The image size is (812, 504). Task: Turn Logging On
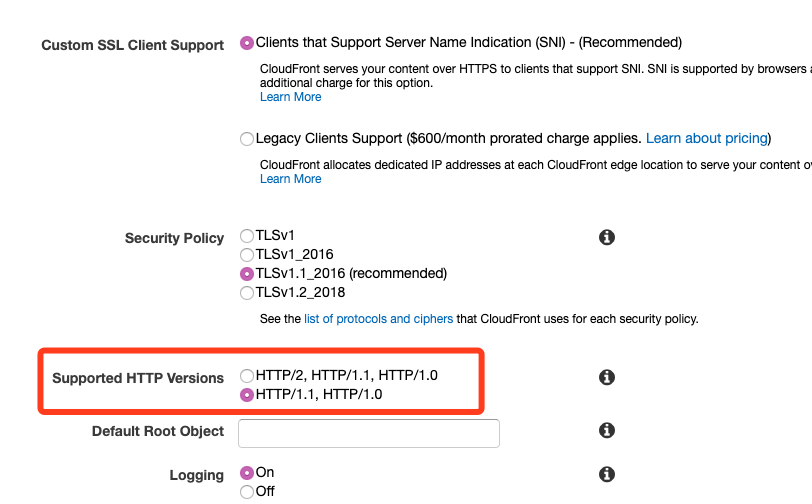[x=247, y=472]
